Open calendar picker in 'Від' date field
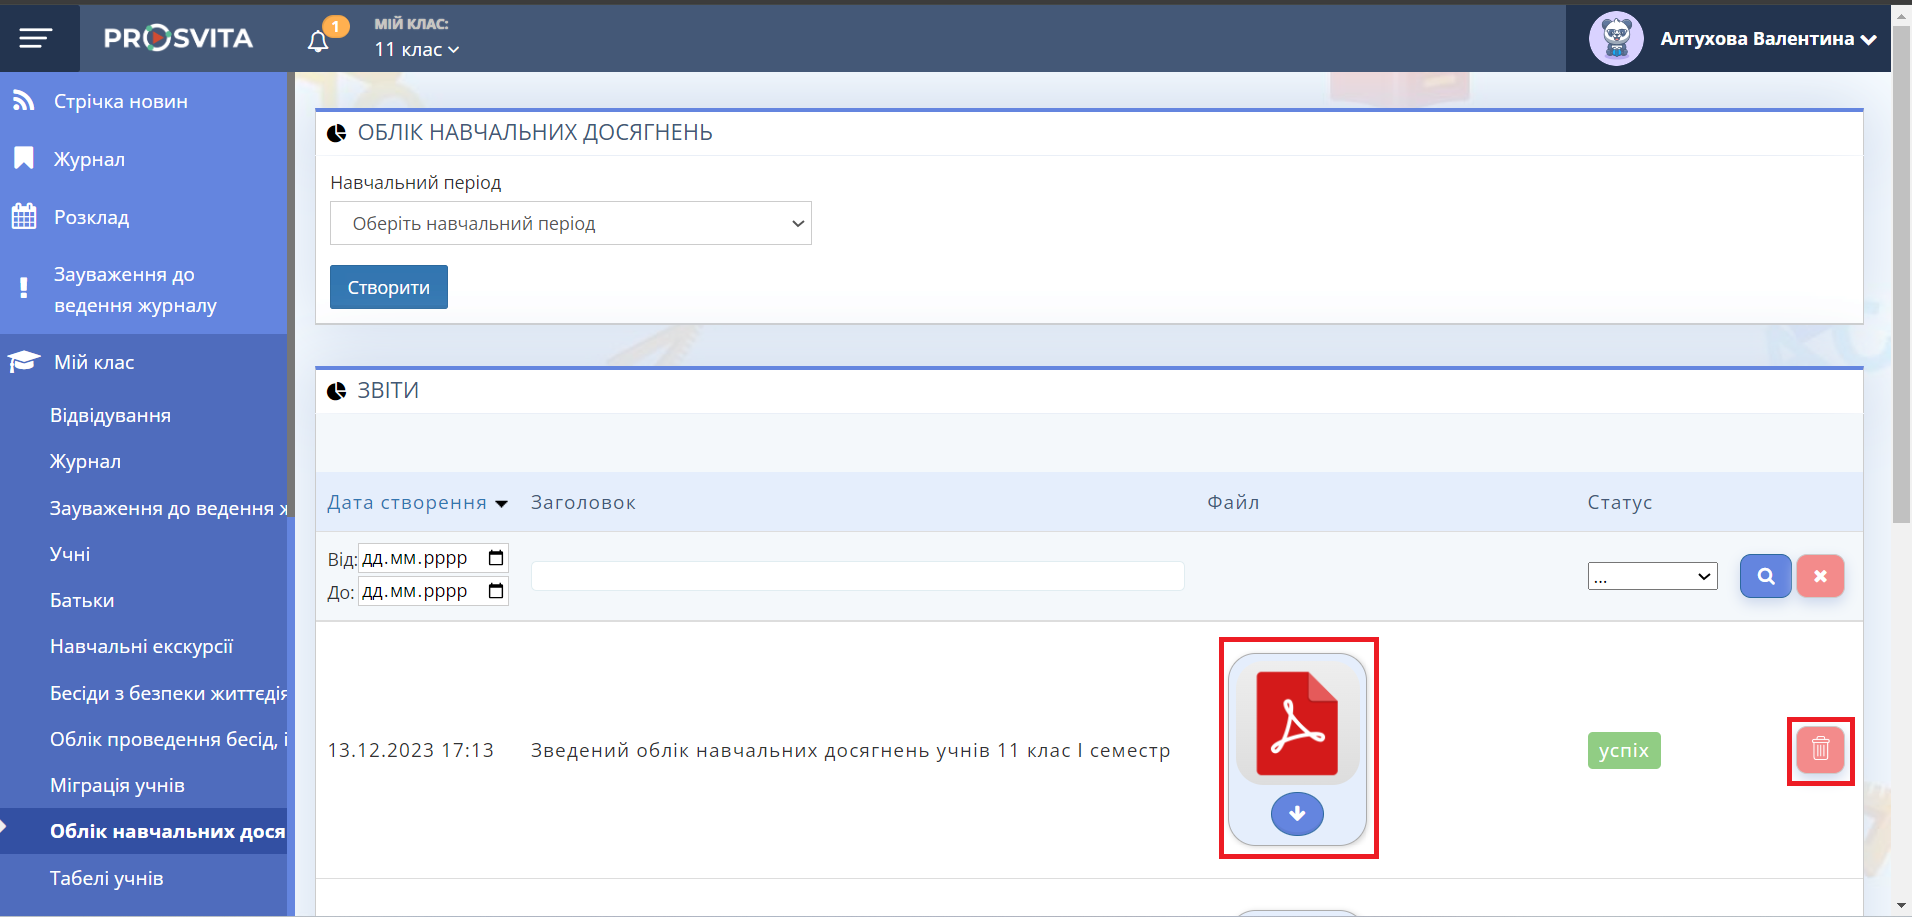This screenshot has width=1912, height=917. 496,558
